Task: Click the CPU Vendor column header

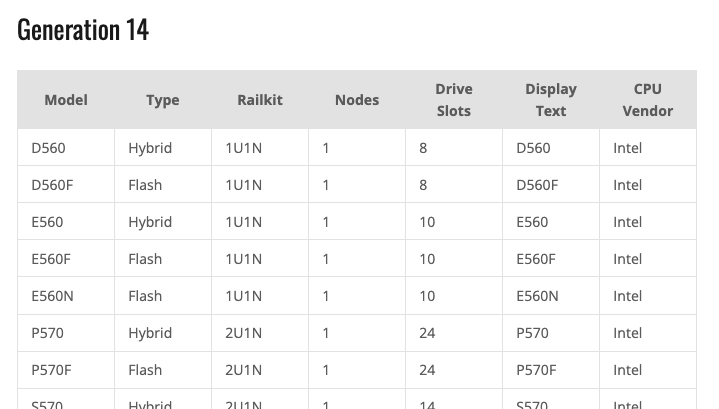Action: click(647, 100)
